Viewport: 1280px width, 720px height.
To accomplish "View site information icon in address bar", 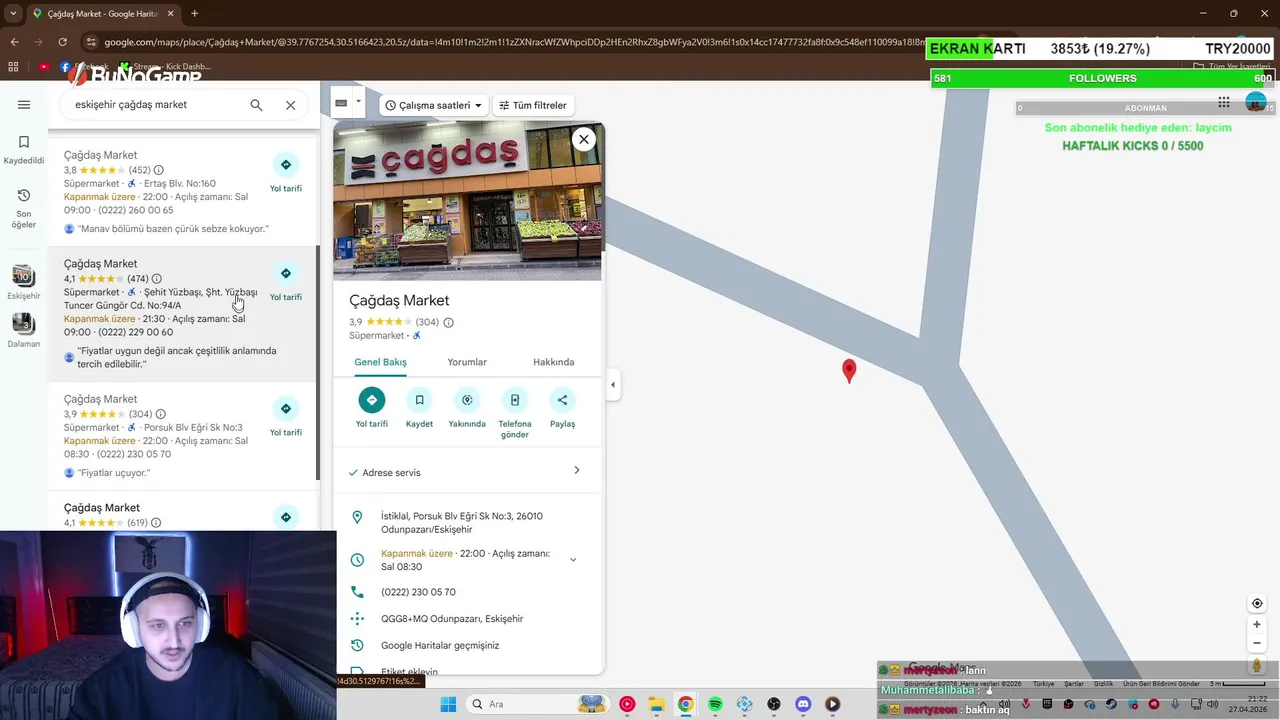I will (91, 42).
